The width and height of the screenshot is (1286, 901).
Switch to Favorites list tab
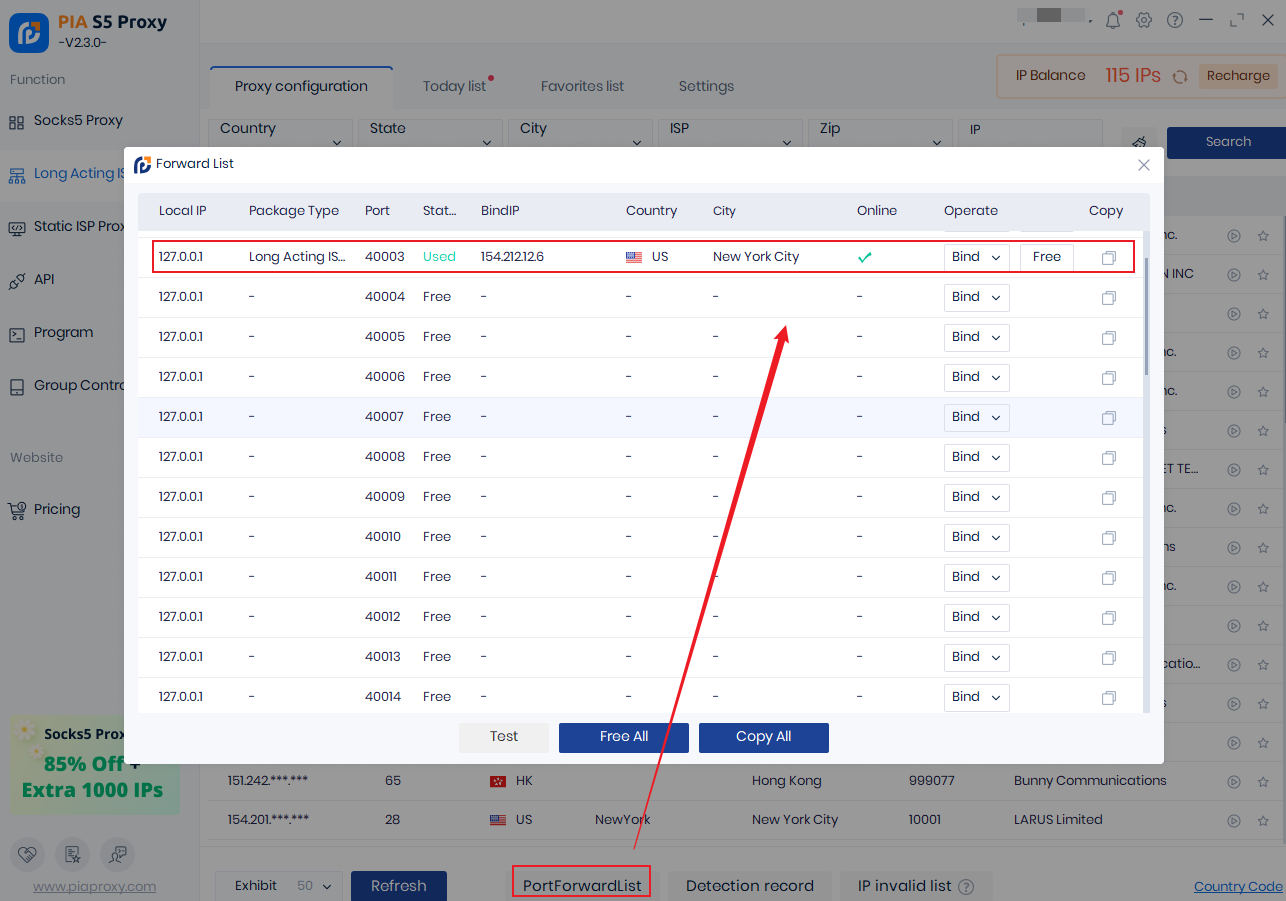[x=582, y=87]
